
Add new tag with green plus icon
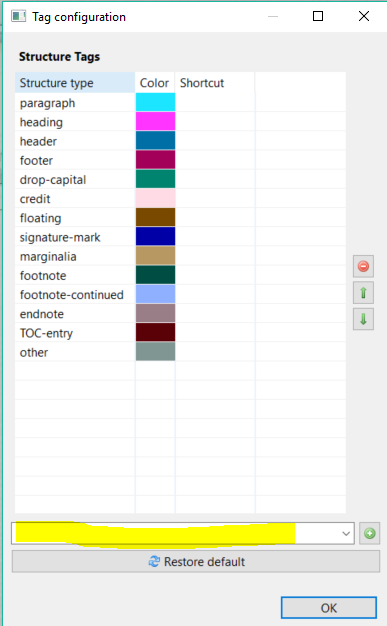point(369,533)
